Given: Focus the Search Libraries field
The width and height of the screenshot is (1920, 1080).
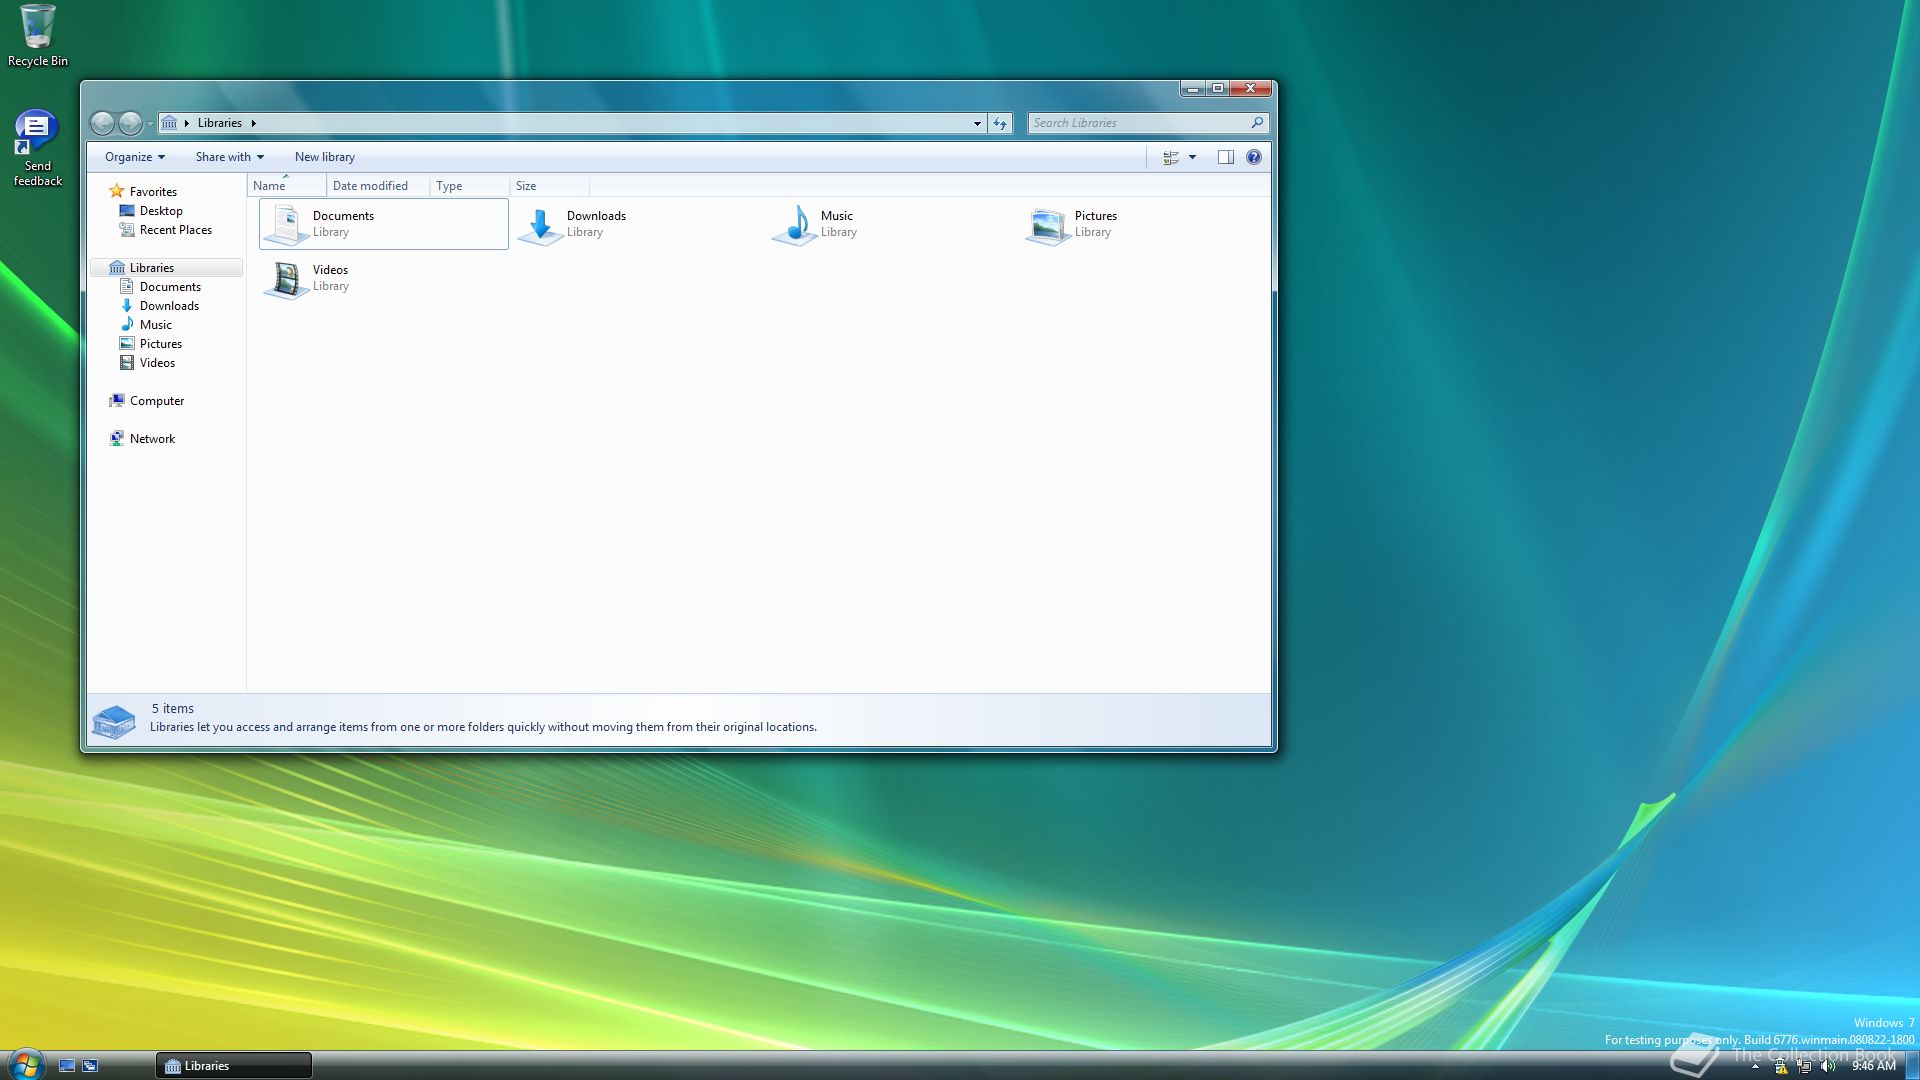Looking at the screenshot, I should click(x=1138, y=123).
